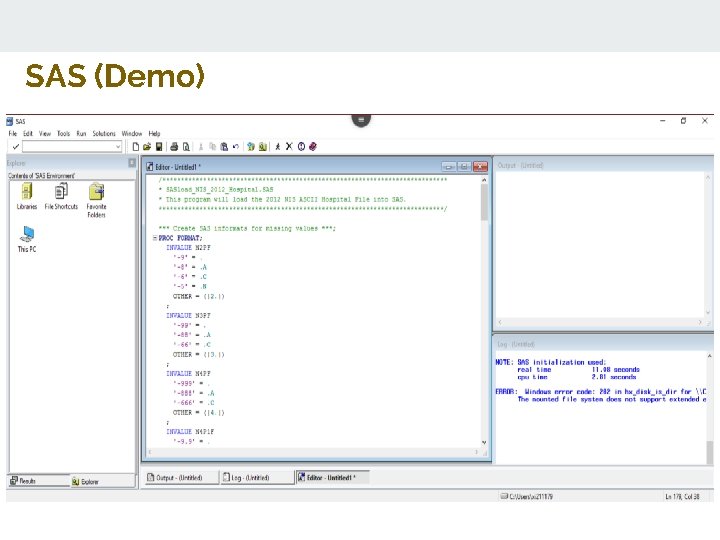This screenshot has width=720, height=540.
Task: Click the Cut toolbar icon
Action: pos(201,147)
